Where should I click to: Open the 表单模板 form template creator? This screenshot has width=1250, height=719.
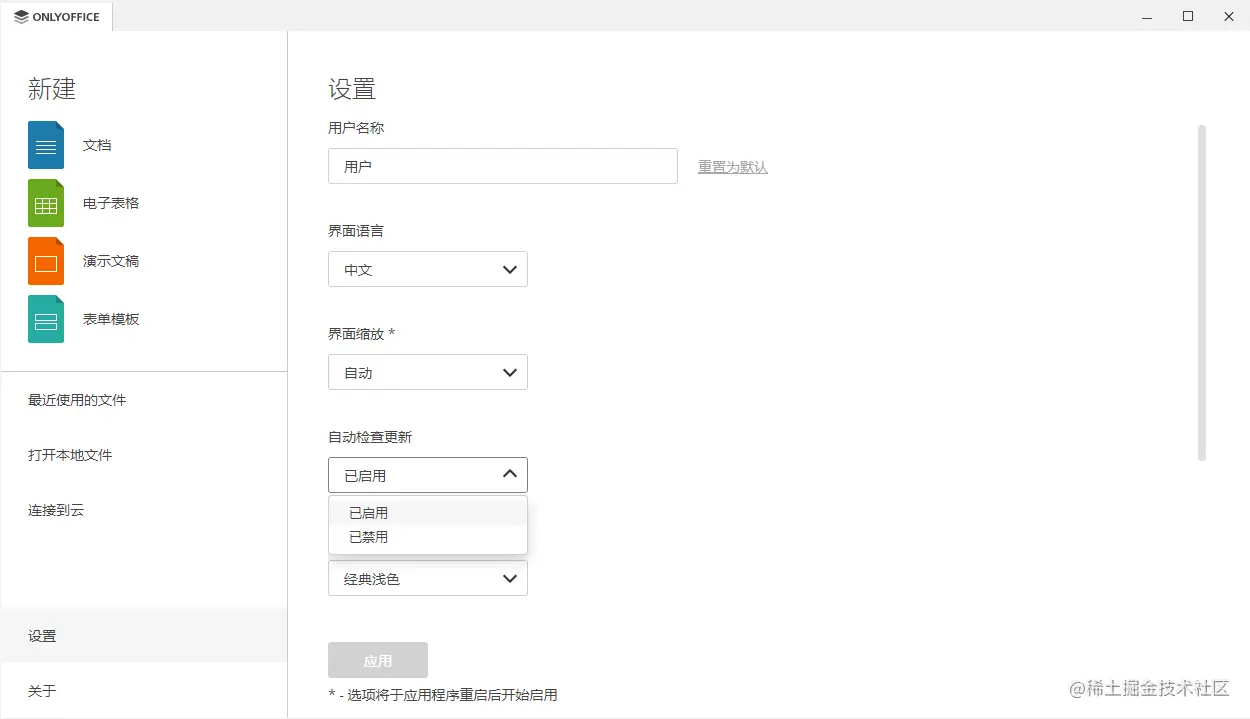point(111,319)
